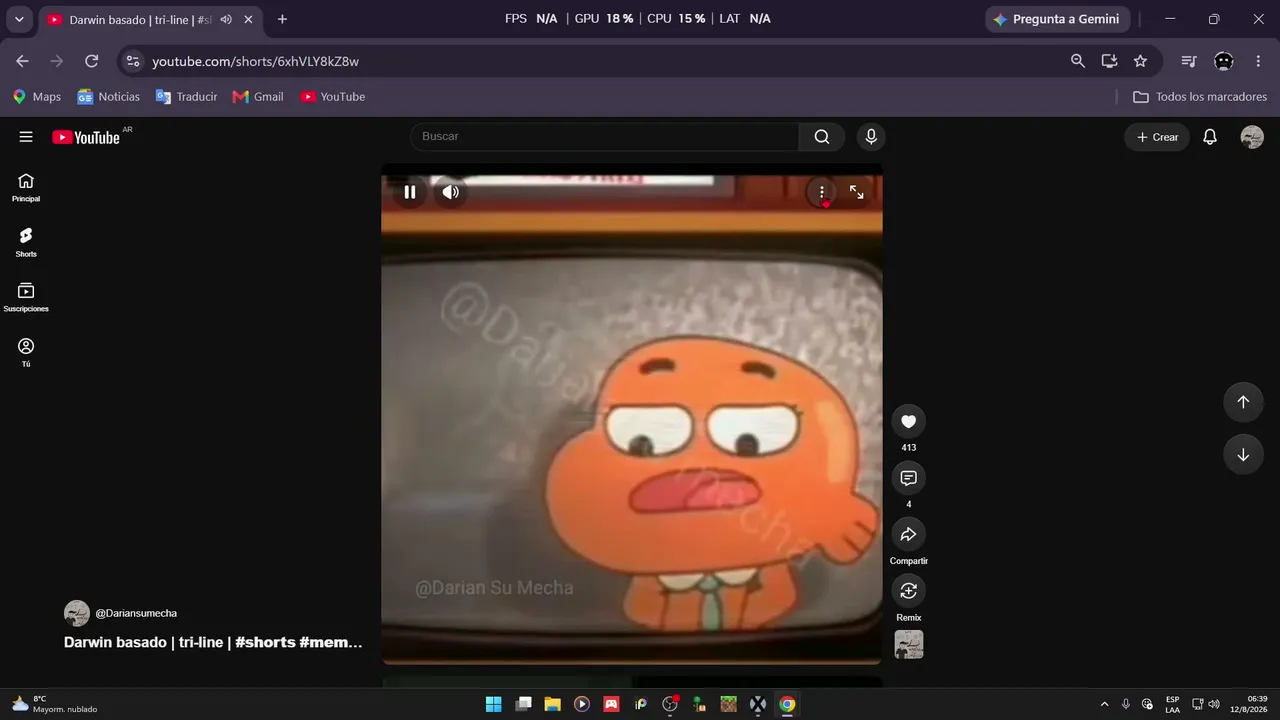Open the Chrome profile avatar
Image resolution: width=1280 pixels, height=720 pixels.
tap(1224, 61)
